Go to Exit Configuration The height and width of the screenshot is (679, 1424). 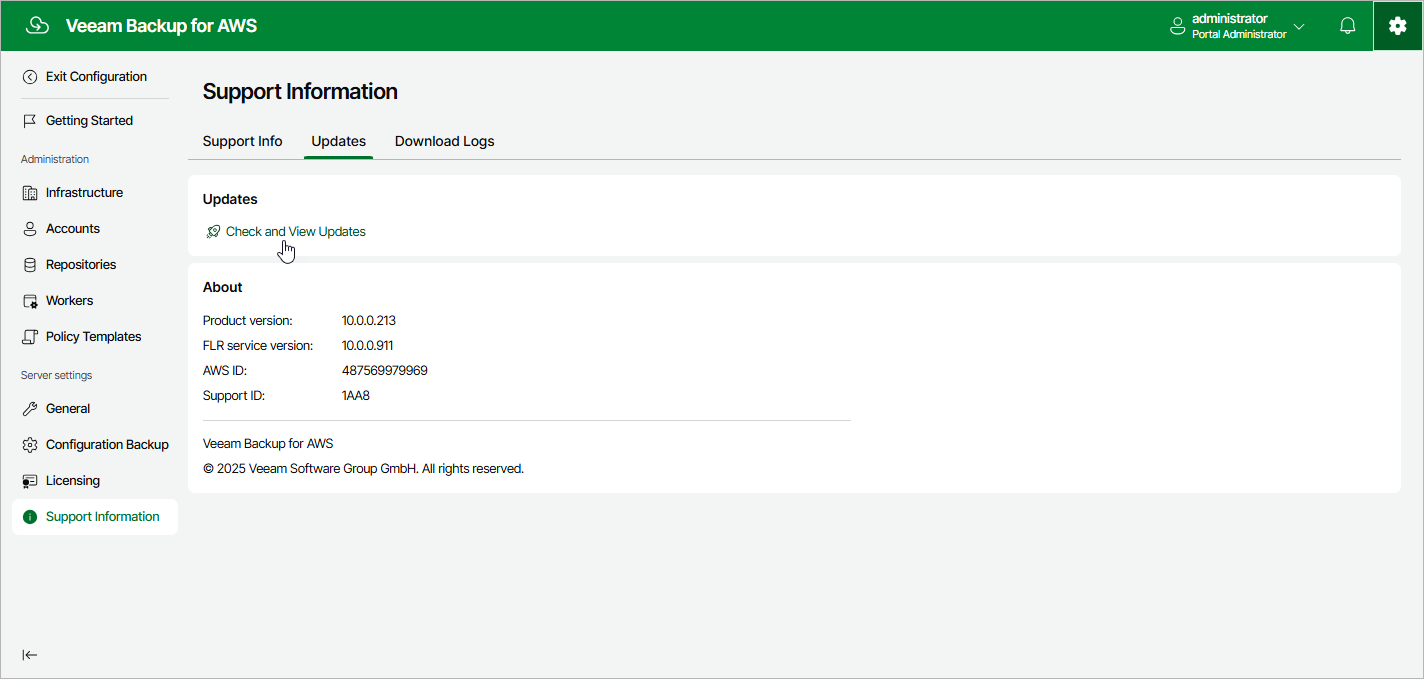click(96, 77)
